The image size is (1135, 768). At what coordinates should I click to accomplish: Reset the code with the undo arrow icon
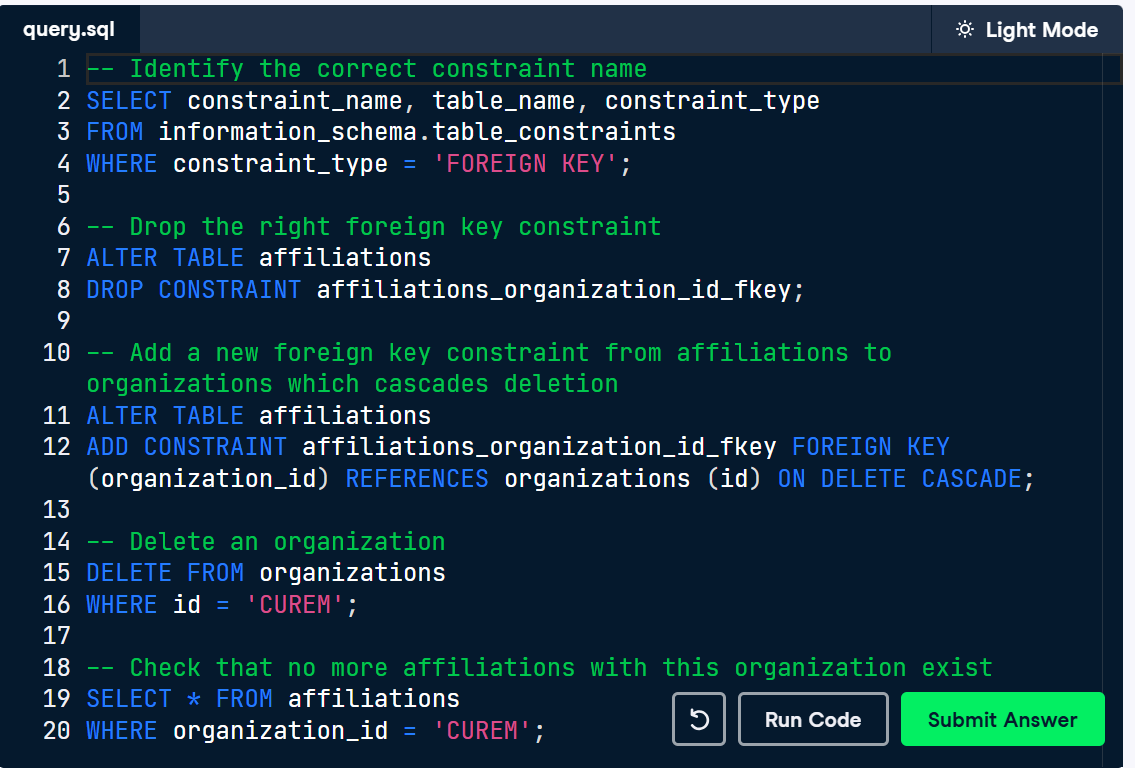click(699, 719)
